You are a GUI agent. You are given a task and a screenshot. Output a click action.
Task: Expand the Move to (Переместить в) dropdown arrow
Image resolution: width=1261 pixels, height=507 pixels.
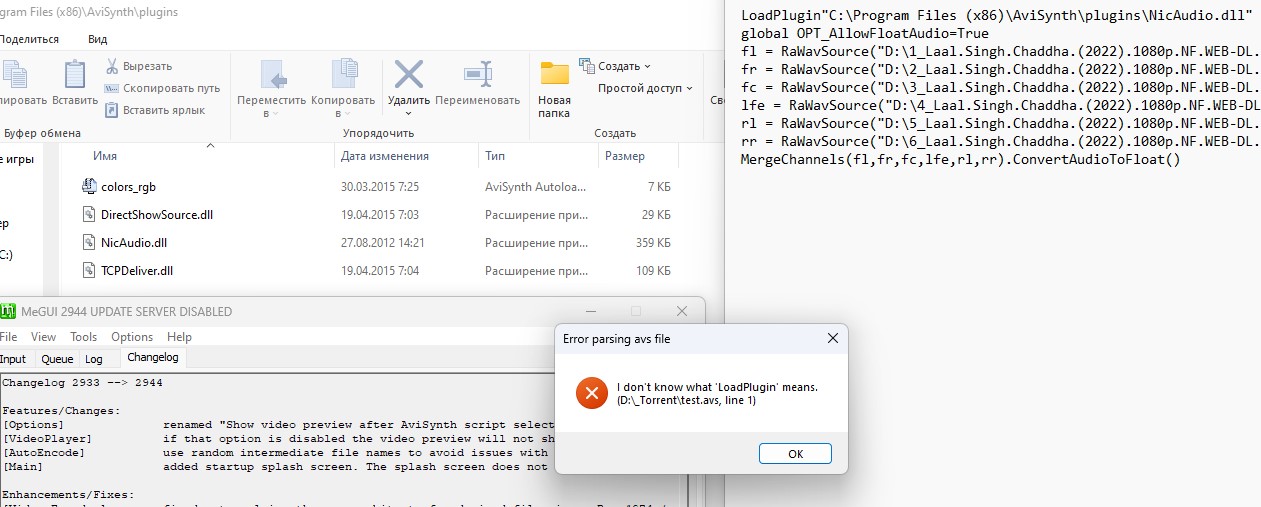click(x=278, y=114)
